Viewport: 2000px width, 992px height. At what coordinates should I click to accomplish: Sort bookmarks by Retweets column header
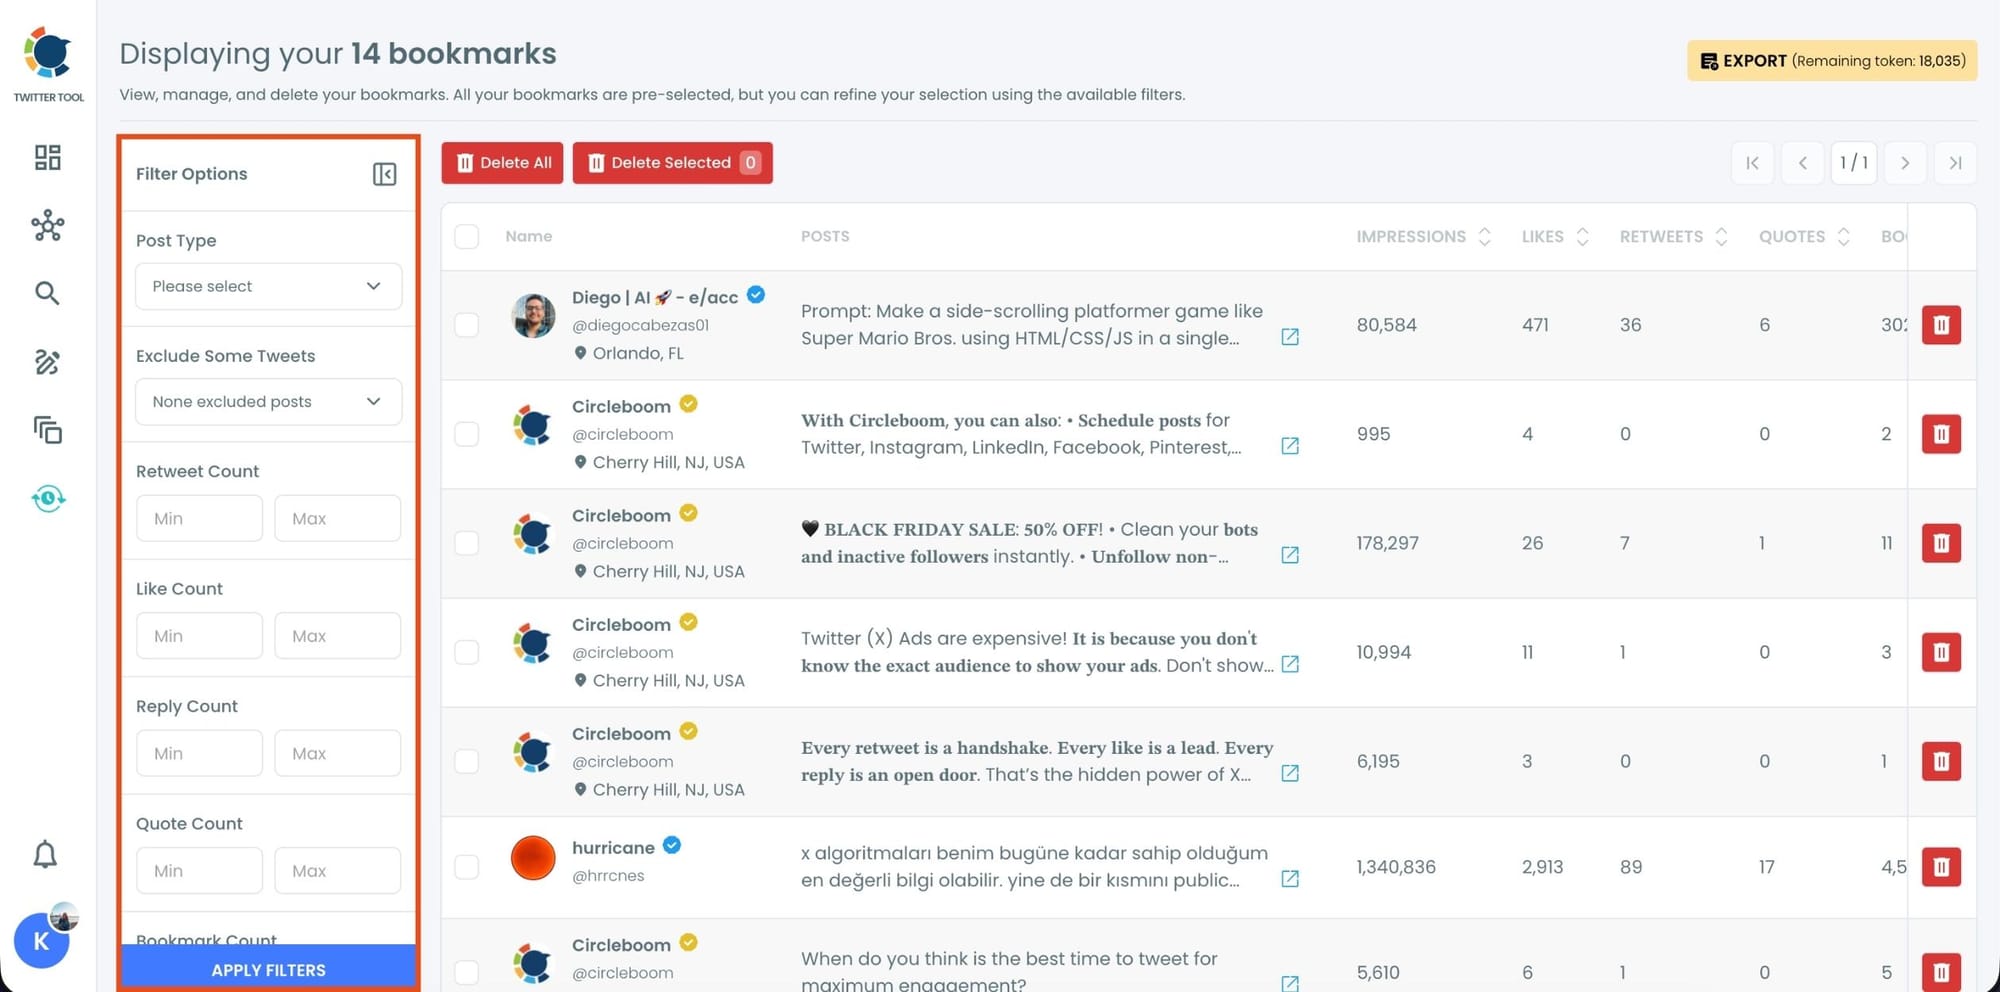coord(1672,237)
